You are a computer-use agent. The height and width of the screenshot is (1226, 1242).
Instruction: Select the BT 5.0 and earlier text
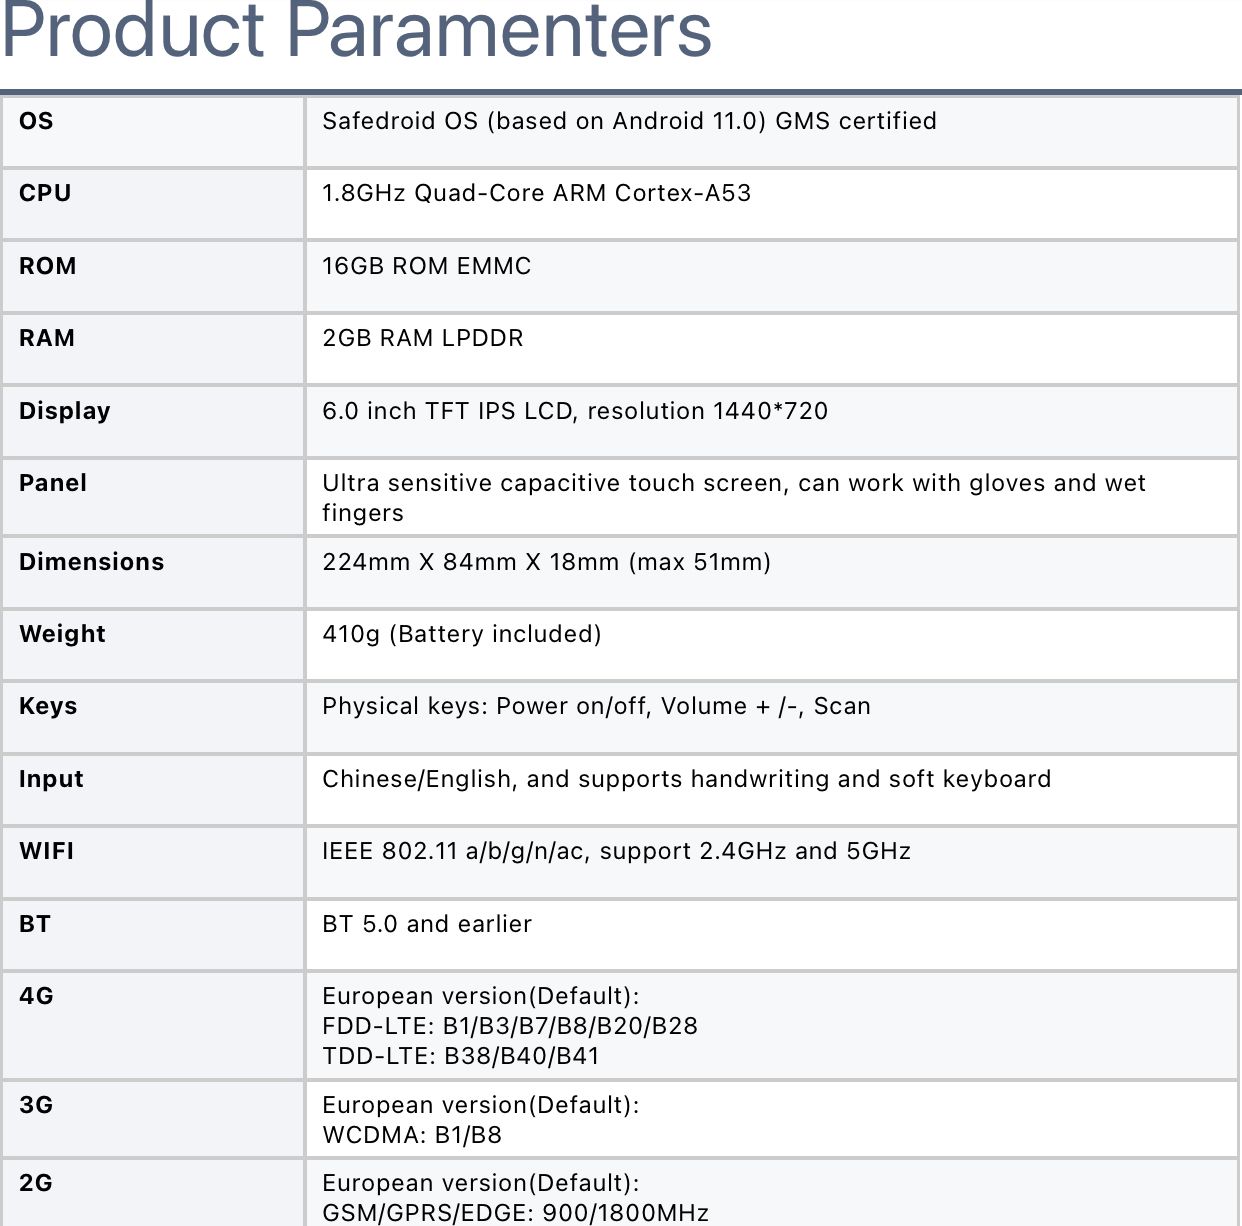click(427, 924)
